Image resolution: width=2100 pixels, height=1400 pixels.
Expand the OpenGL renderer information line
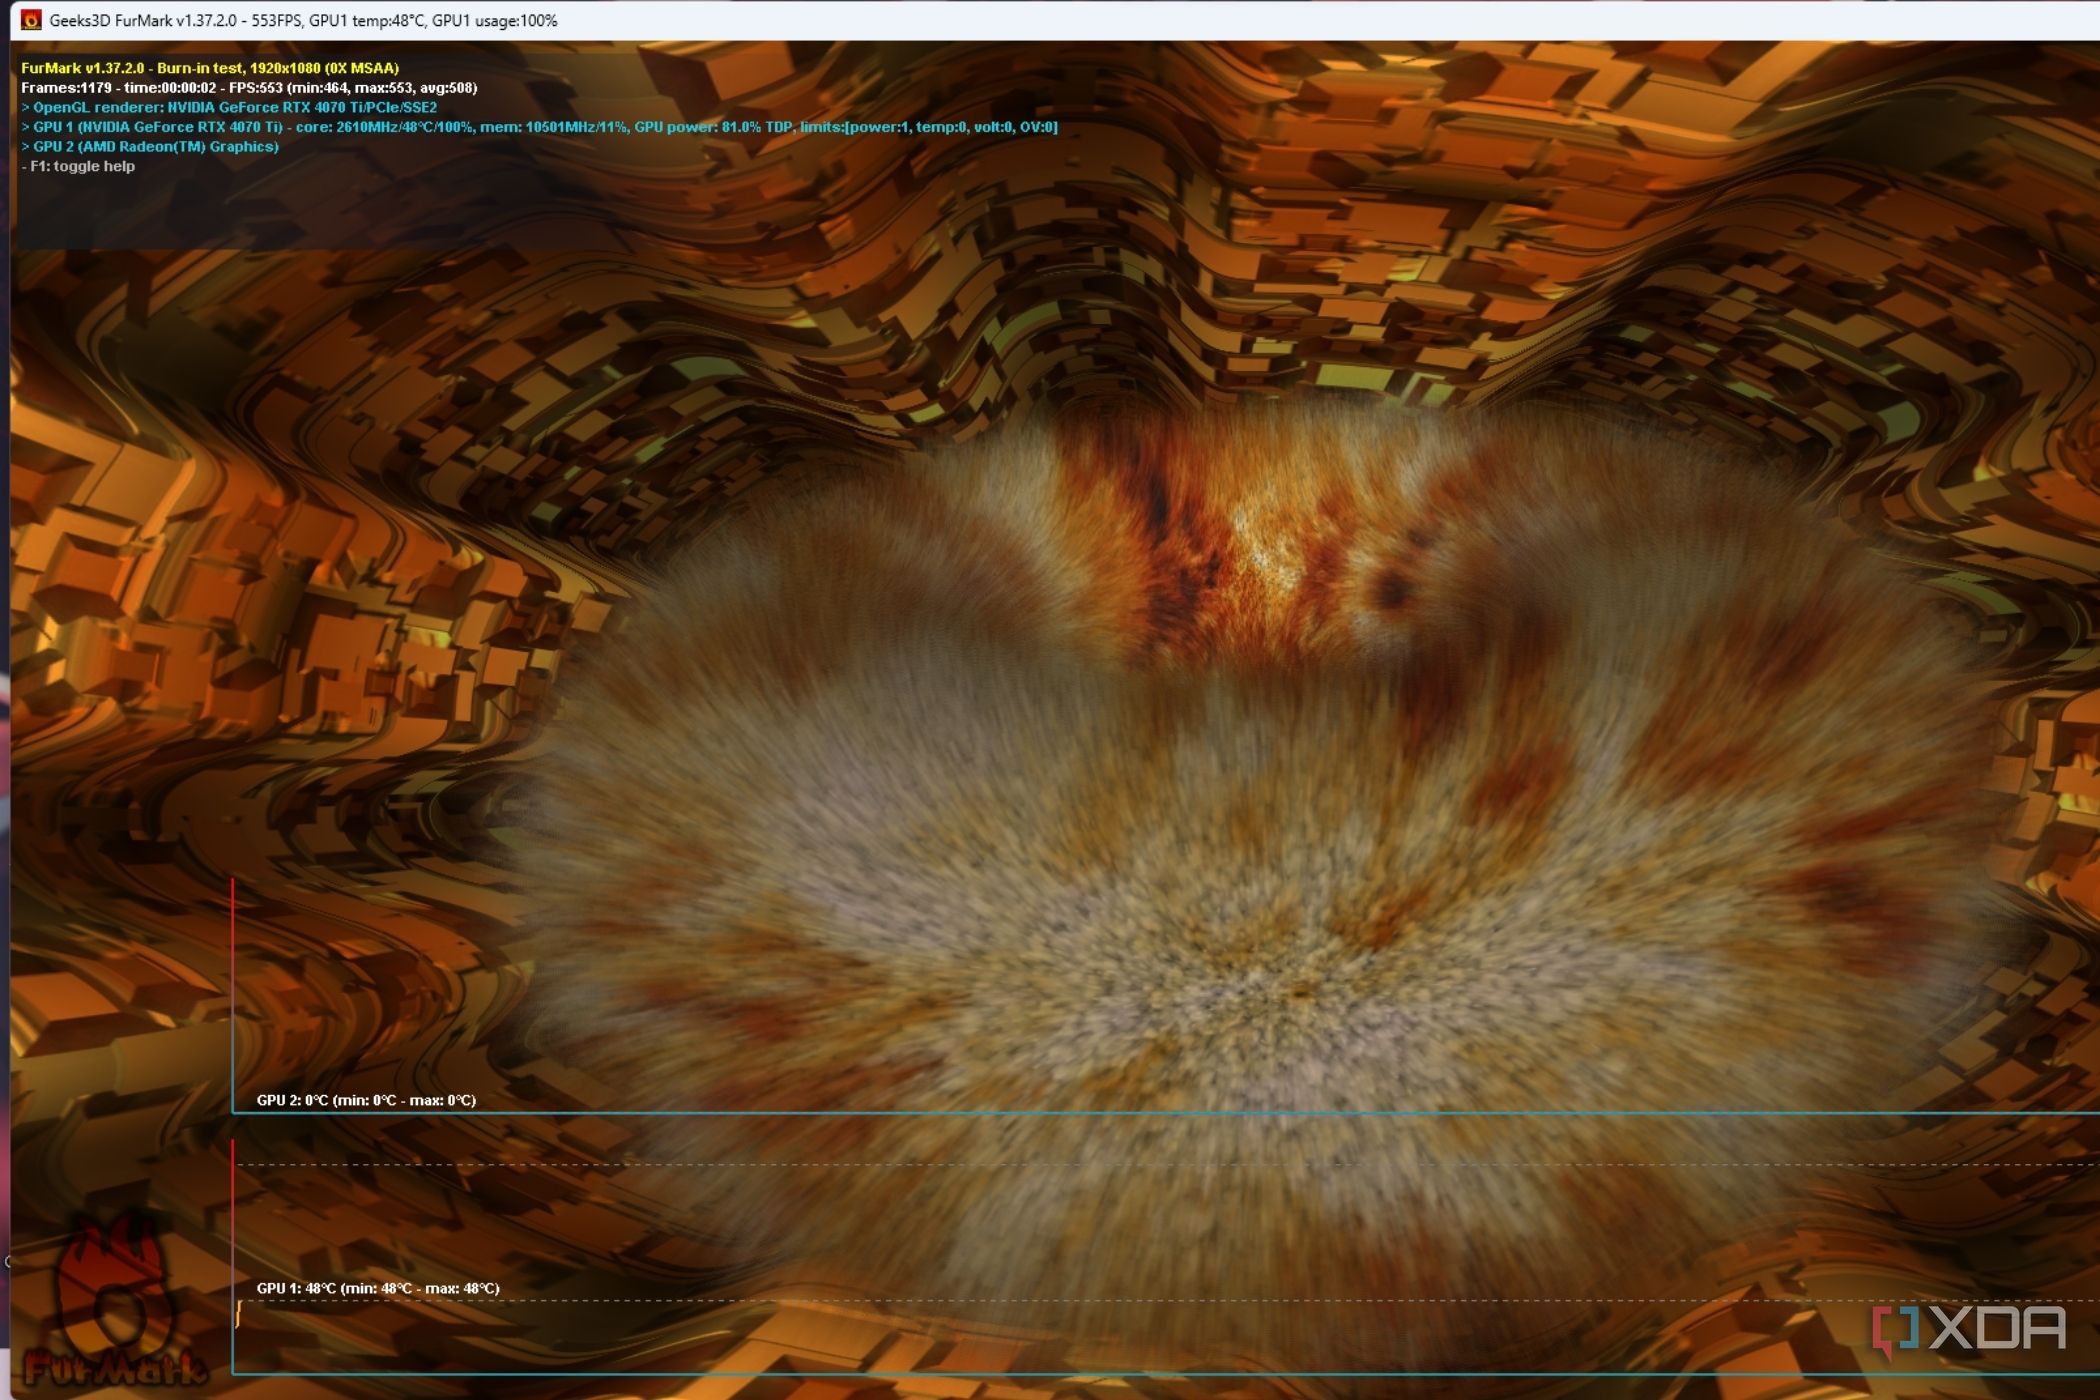[230, 107]
